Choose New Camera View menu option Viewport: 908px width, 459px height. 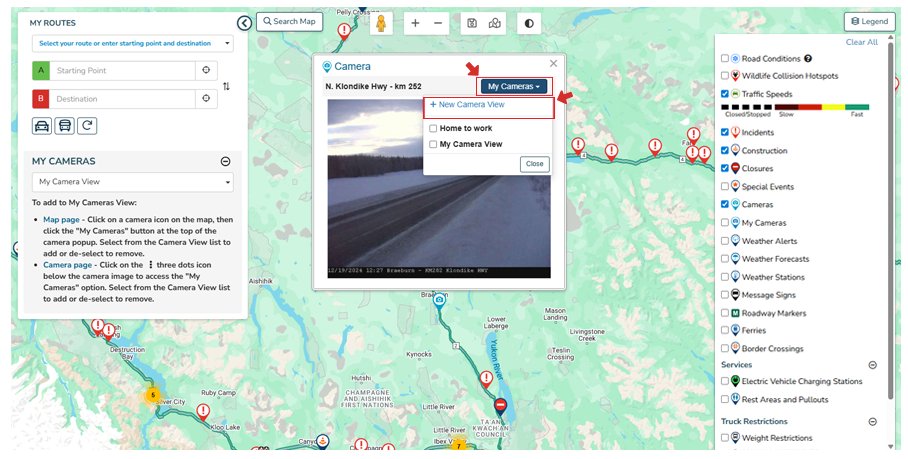click(x=467, y=105)
